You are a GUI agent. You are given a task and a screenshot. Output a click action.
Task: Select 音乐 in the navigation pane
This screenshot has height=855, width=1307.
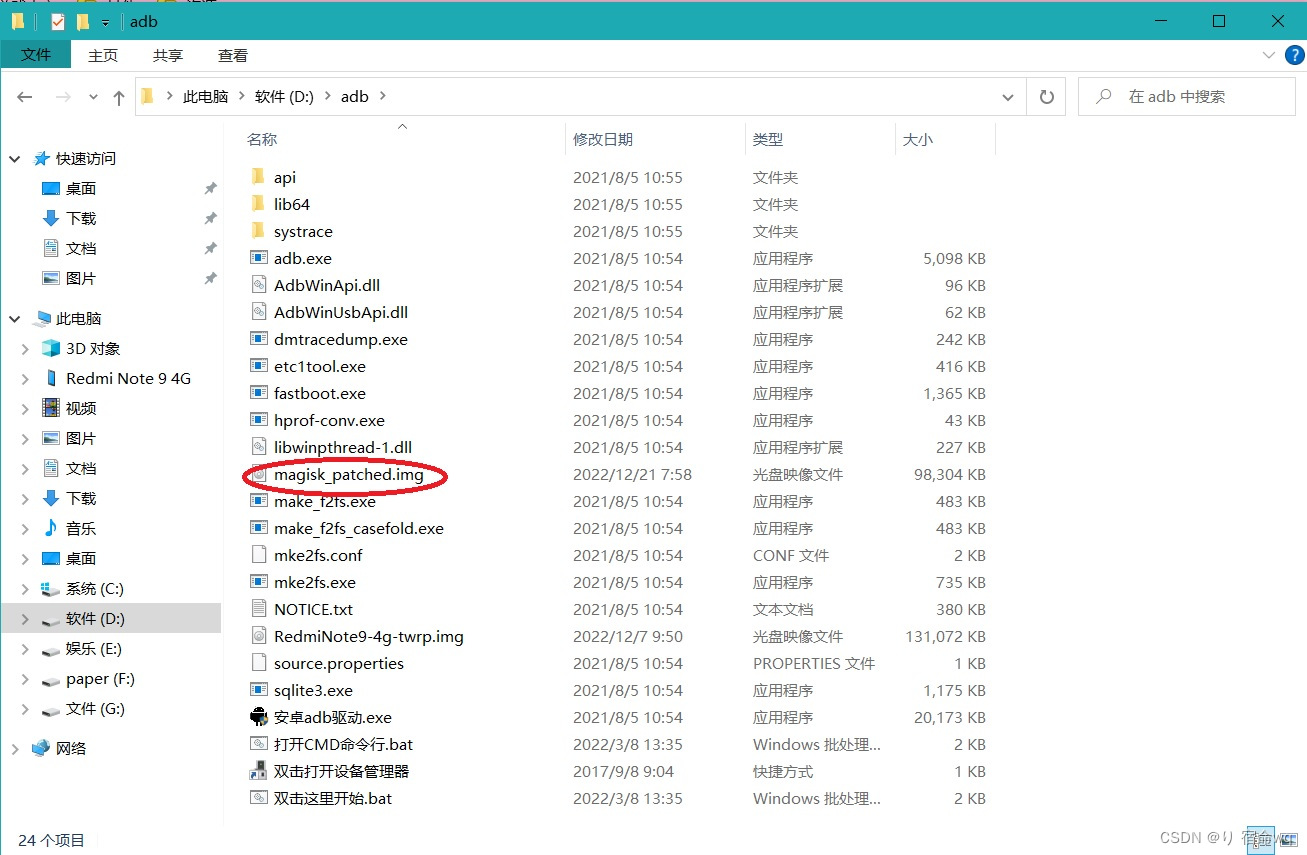coord(81,528)
